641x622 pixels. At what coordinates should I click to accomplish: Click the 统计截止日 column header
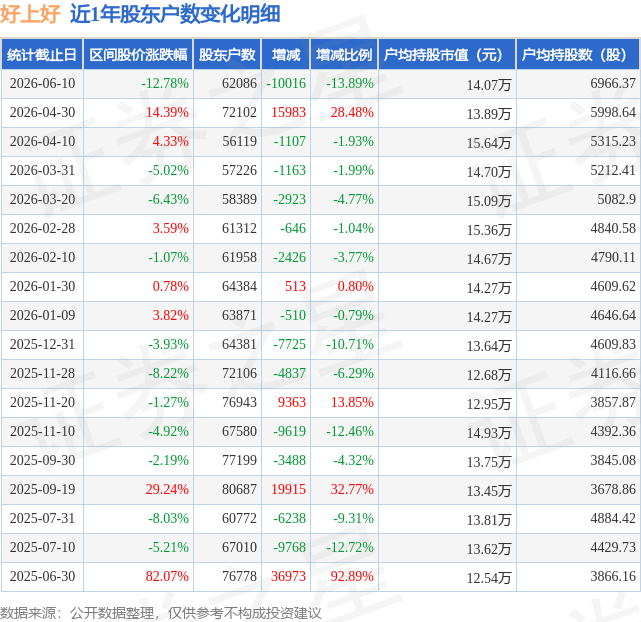(x=42, y=54)
